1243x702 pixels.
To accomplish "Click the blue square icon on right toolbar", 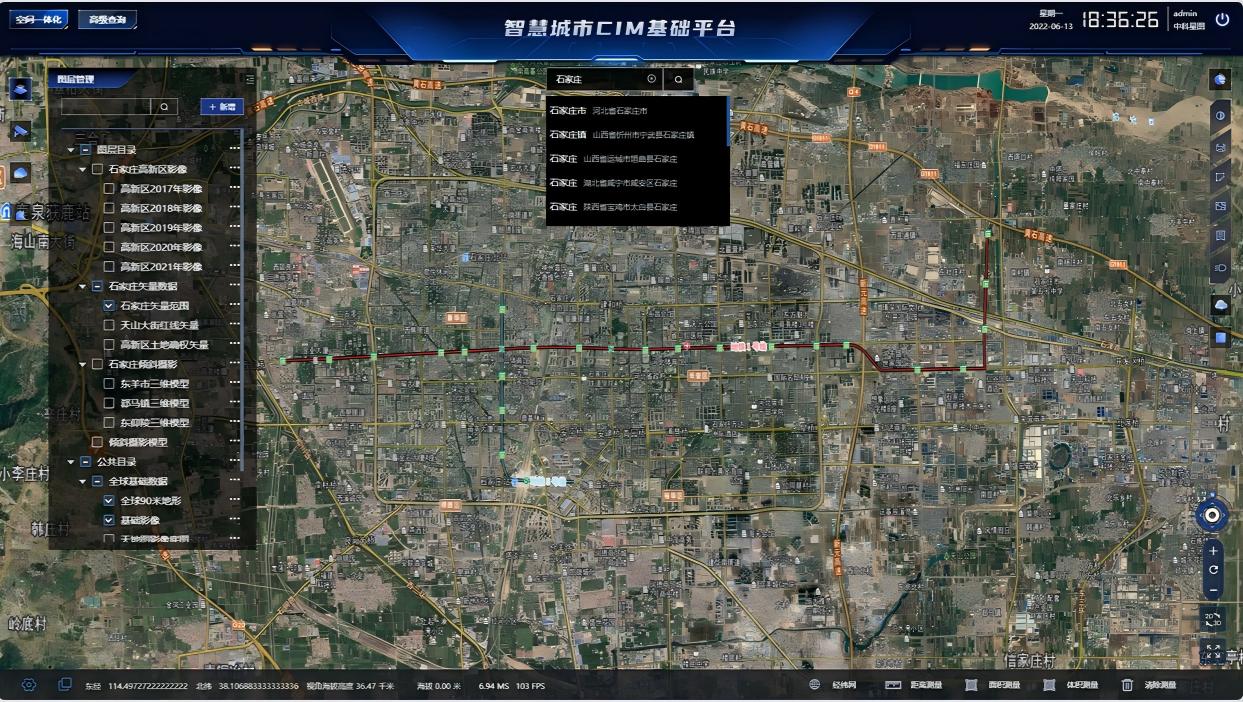I will pos(1220,338).
